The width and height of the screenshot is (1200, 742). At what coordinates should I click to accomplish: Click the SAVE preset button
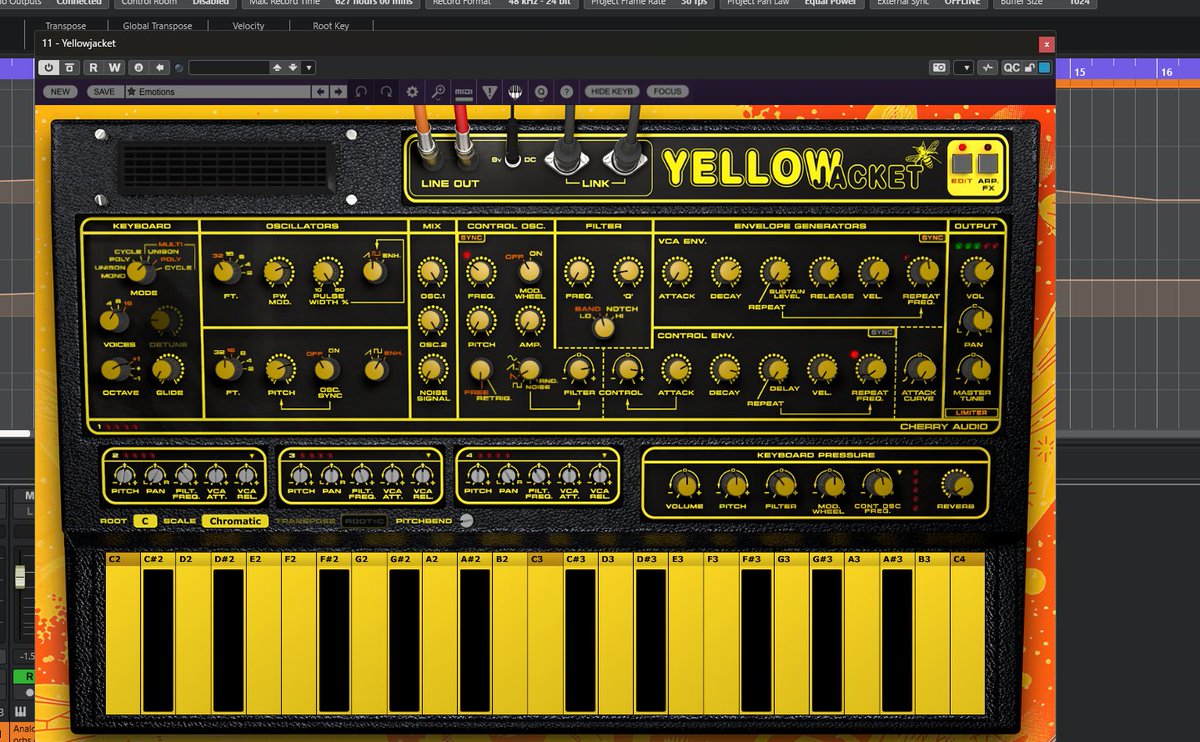103,91
